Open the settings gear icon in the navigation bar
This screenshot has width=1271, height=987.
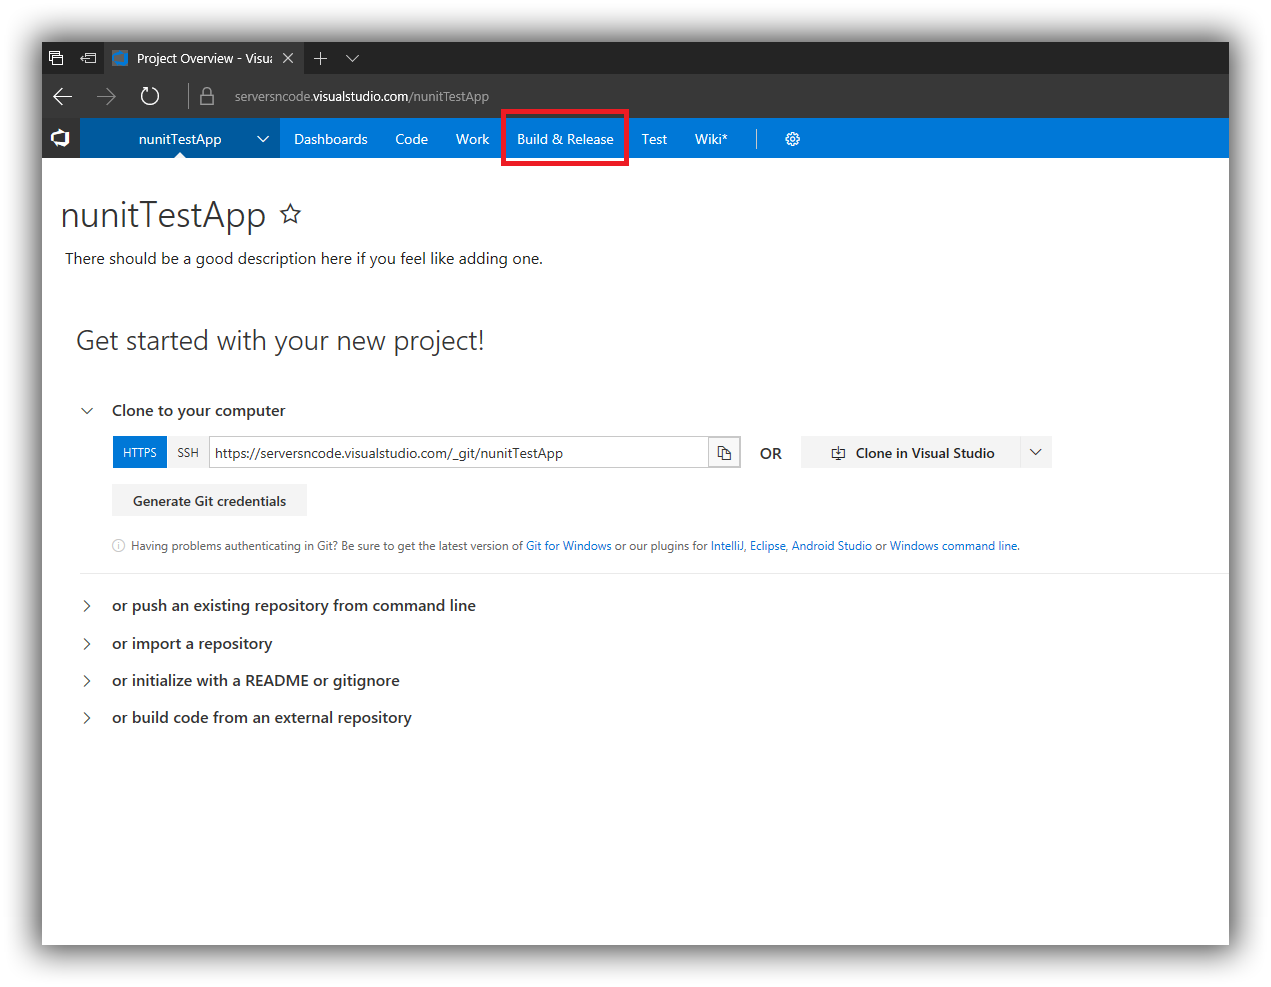click(792, 139)
